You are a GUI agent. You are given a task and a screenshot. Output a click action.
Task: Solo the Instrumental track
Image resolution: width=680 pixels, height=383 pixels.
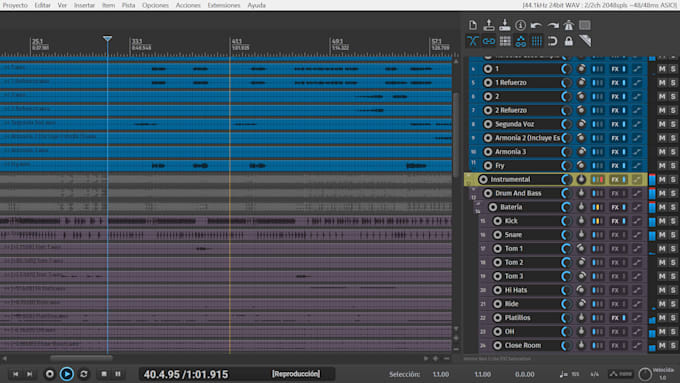point(673,180)
